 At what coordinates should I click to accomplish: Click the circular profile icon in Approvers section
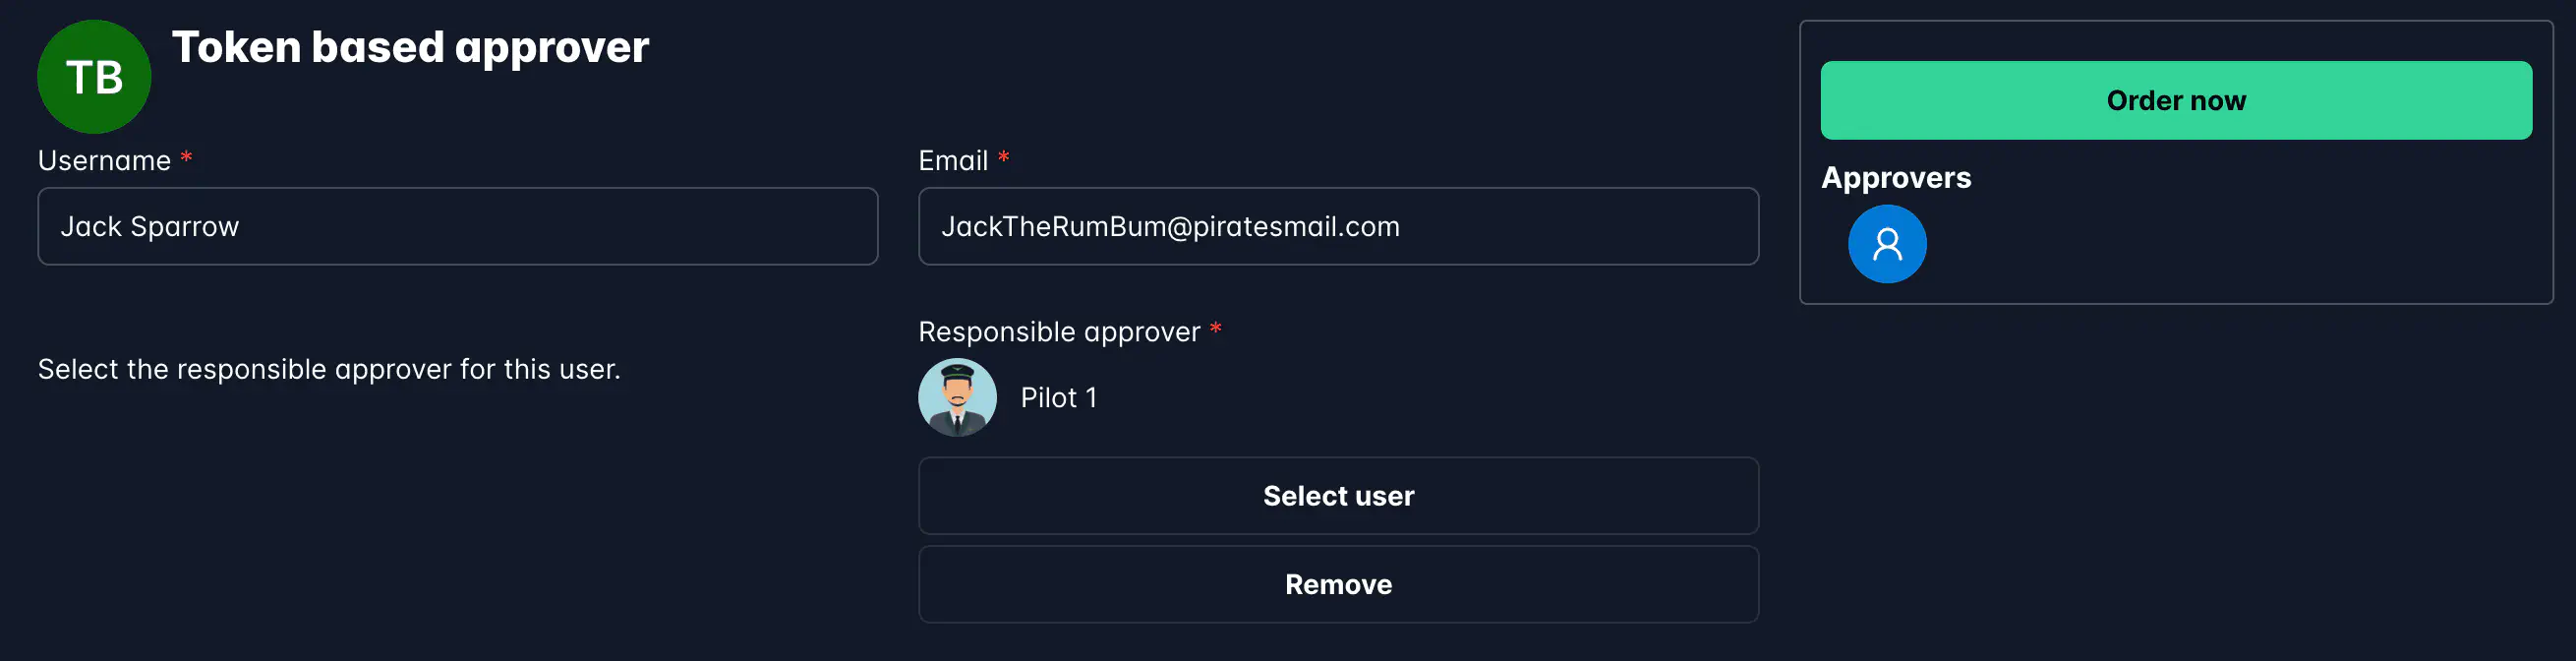coord(1887,243)
